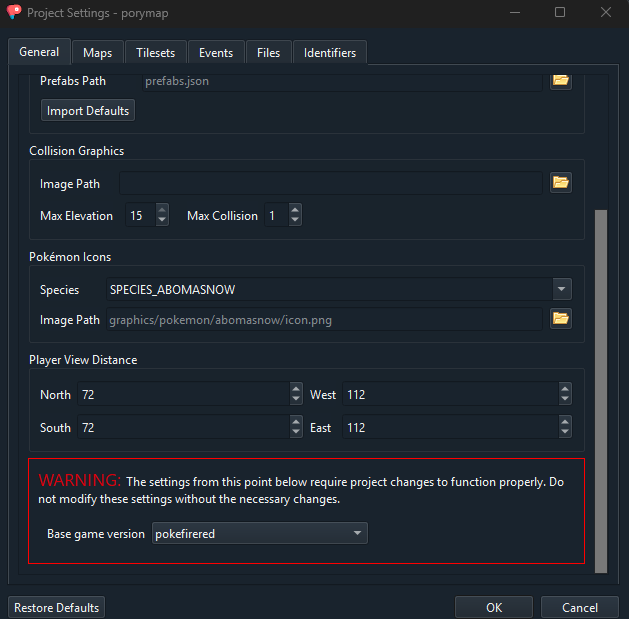Click the Prefabs Path folder browse icon
Screen dimensions: 629x619
561,80
